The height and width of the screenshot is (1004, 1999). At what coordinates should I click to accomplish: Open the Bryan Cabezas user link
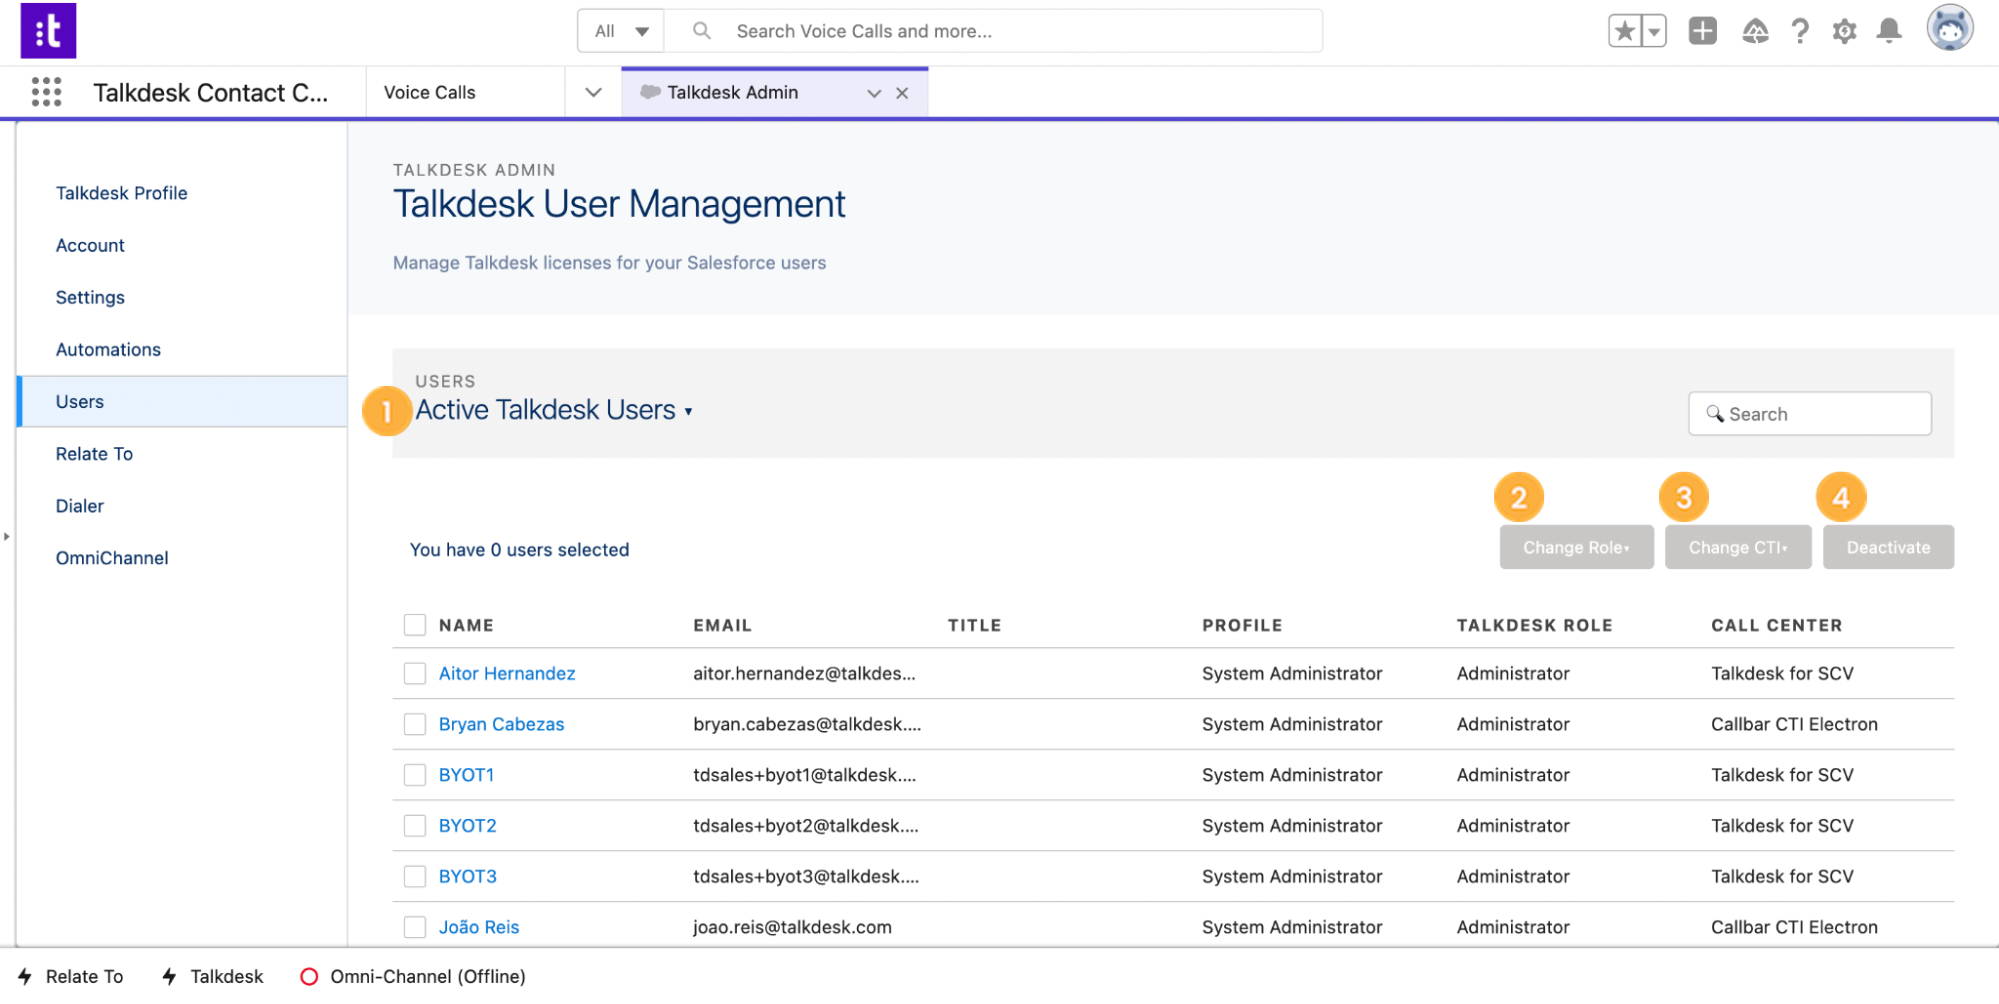click(501, 724)
